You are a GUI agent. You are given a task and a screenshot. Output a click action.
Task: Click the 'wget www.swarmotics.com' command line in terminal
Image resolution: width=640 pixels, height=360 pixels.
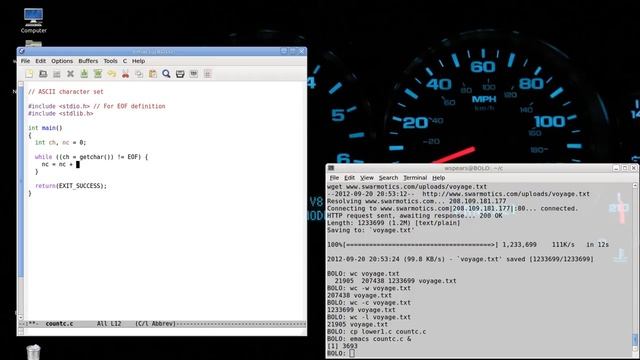coord(407,187)
